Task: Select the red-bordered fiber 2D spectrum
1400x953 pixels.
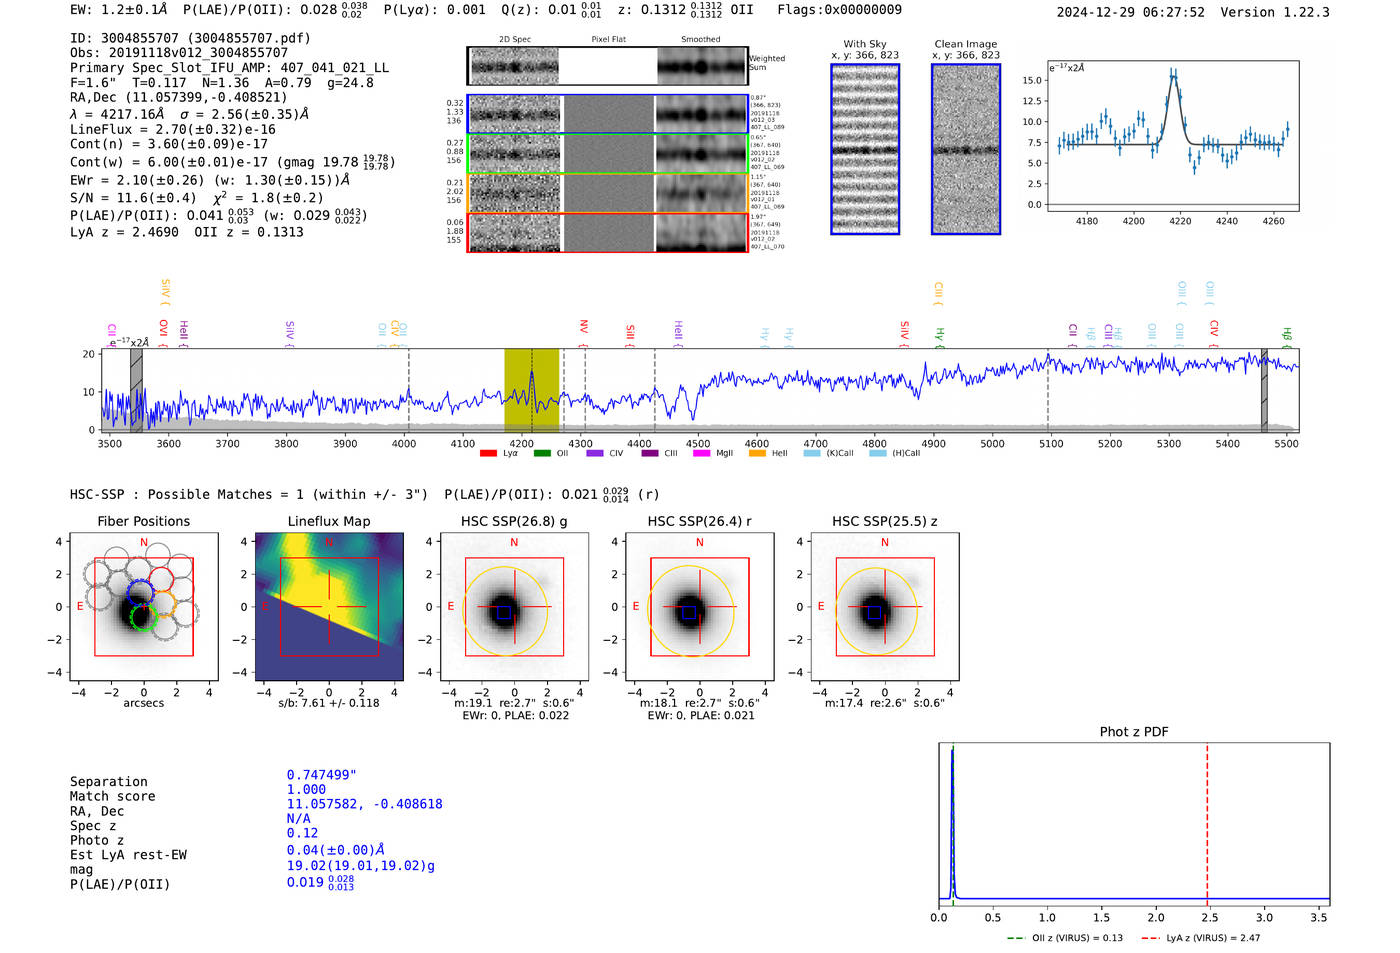Action: 515,232
